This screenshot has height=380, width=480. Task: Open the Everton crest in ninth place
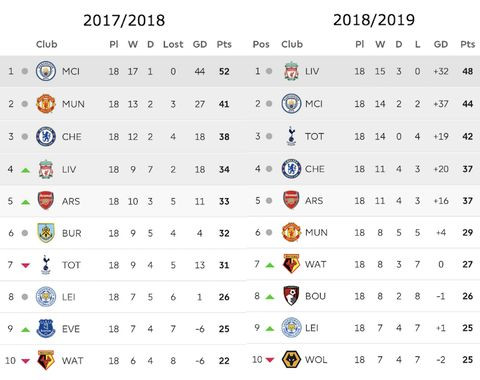(46, 329)
